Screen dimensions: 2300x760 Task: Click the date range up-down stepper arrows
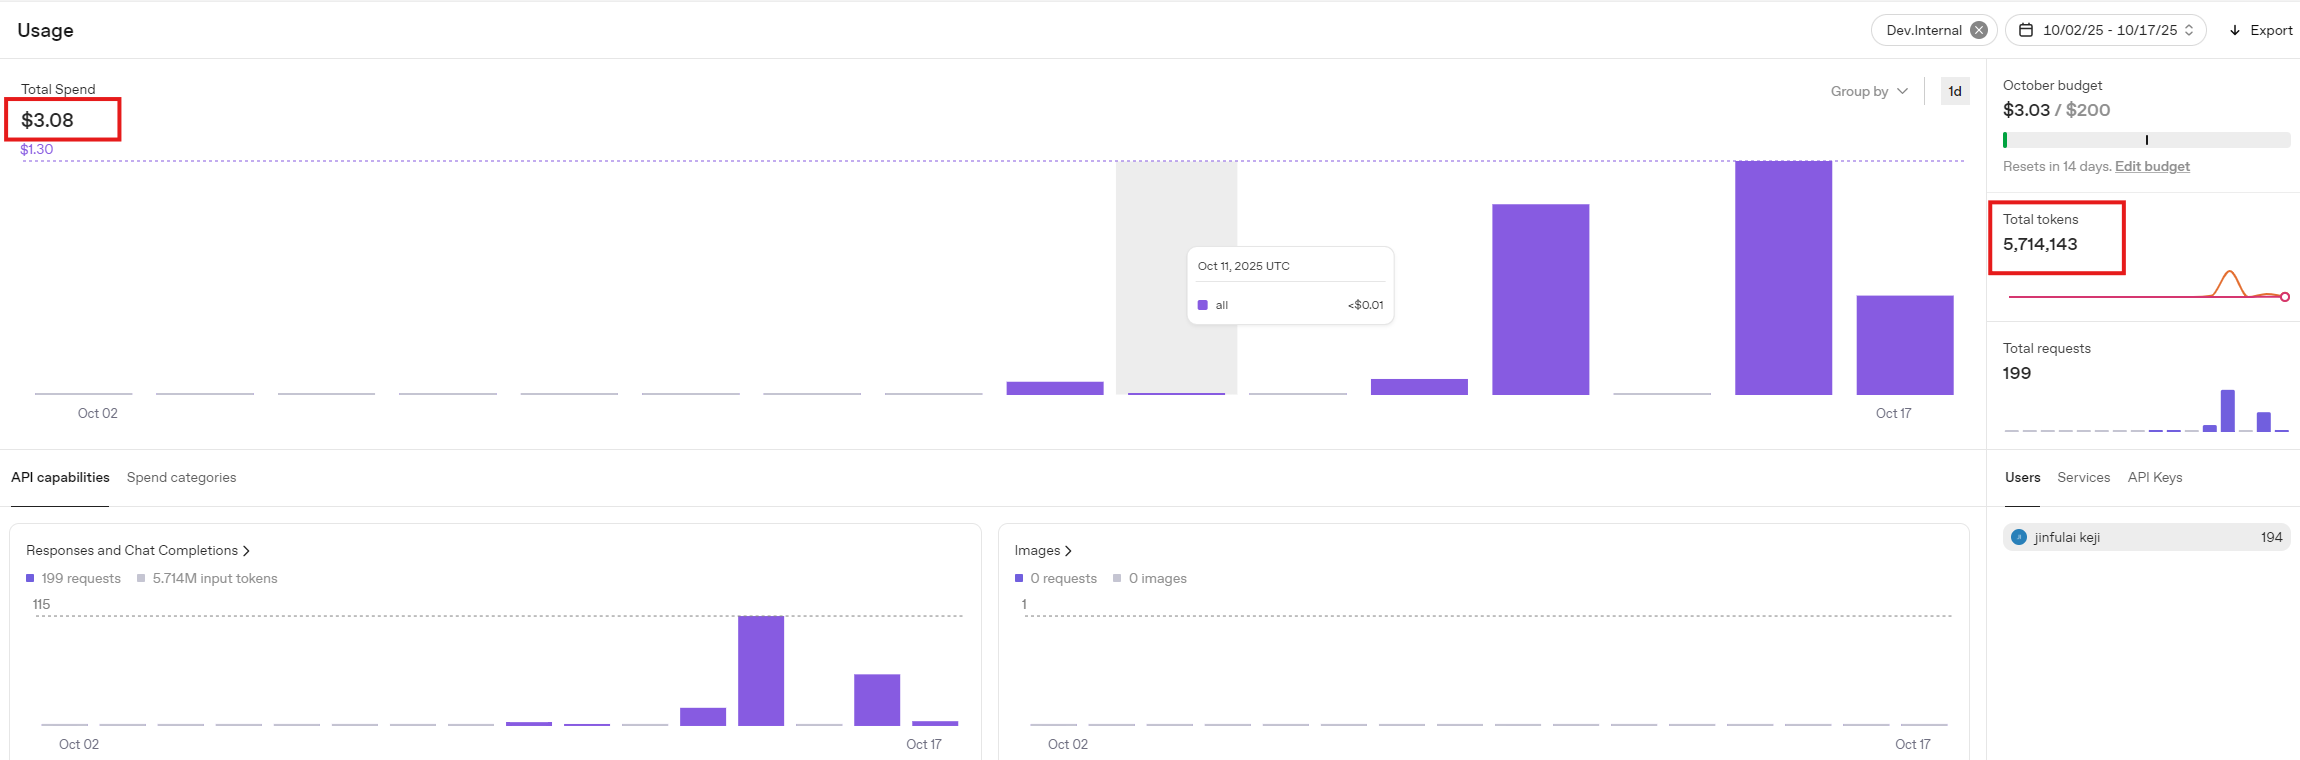coord(2189,30)
